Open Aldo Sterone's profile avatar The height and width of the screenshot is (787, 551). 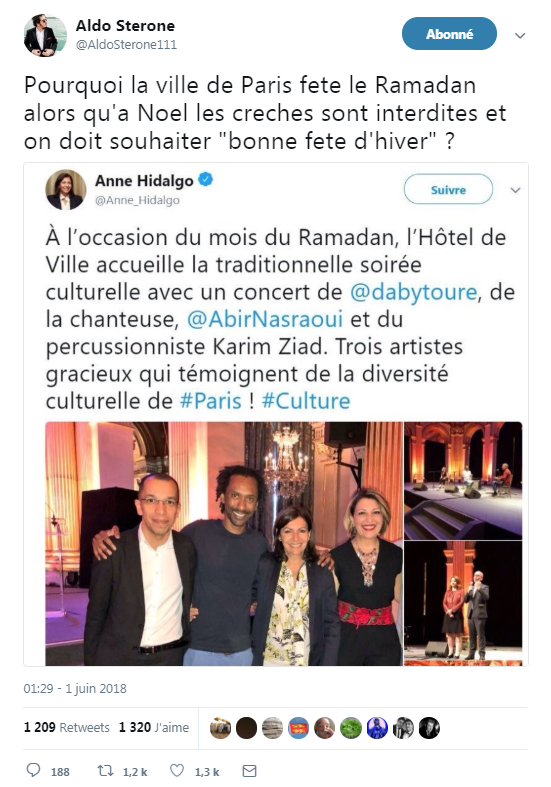tap(45, 35)
